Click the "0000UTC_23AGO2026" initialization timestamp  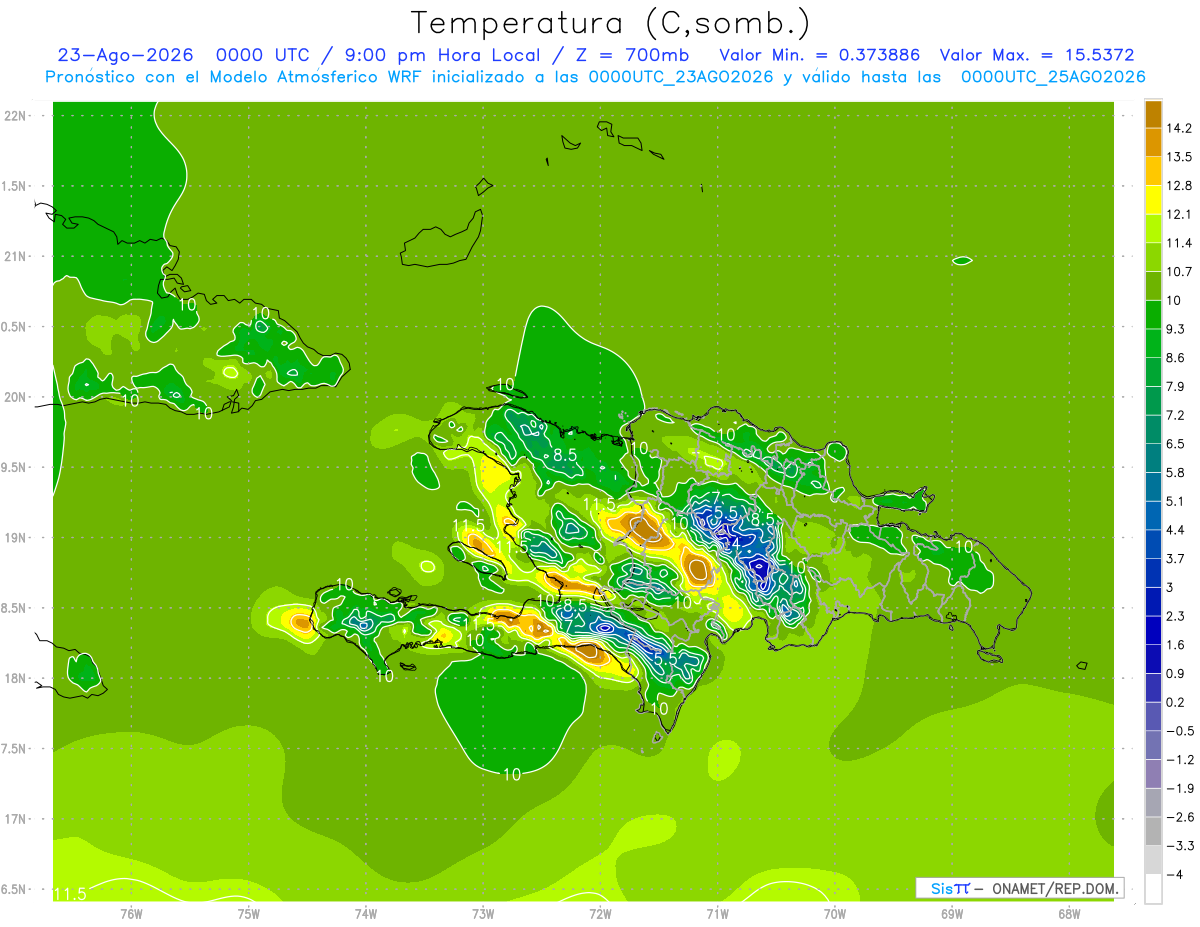pos(681,77)
